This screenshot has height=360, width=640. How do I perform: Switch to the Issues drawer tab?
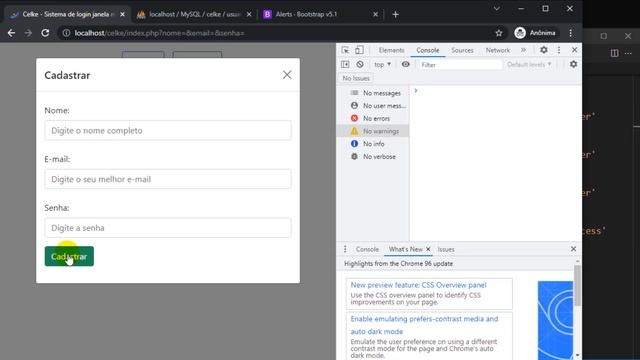tap(446, 249)
